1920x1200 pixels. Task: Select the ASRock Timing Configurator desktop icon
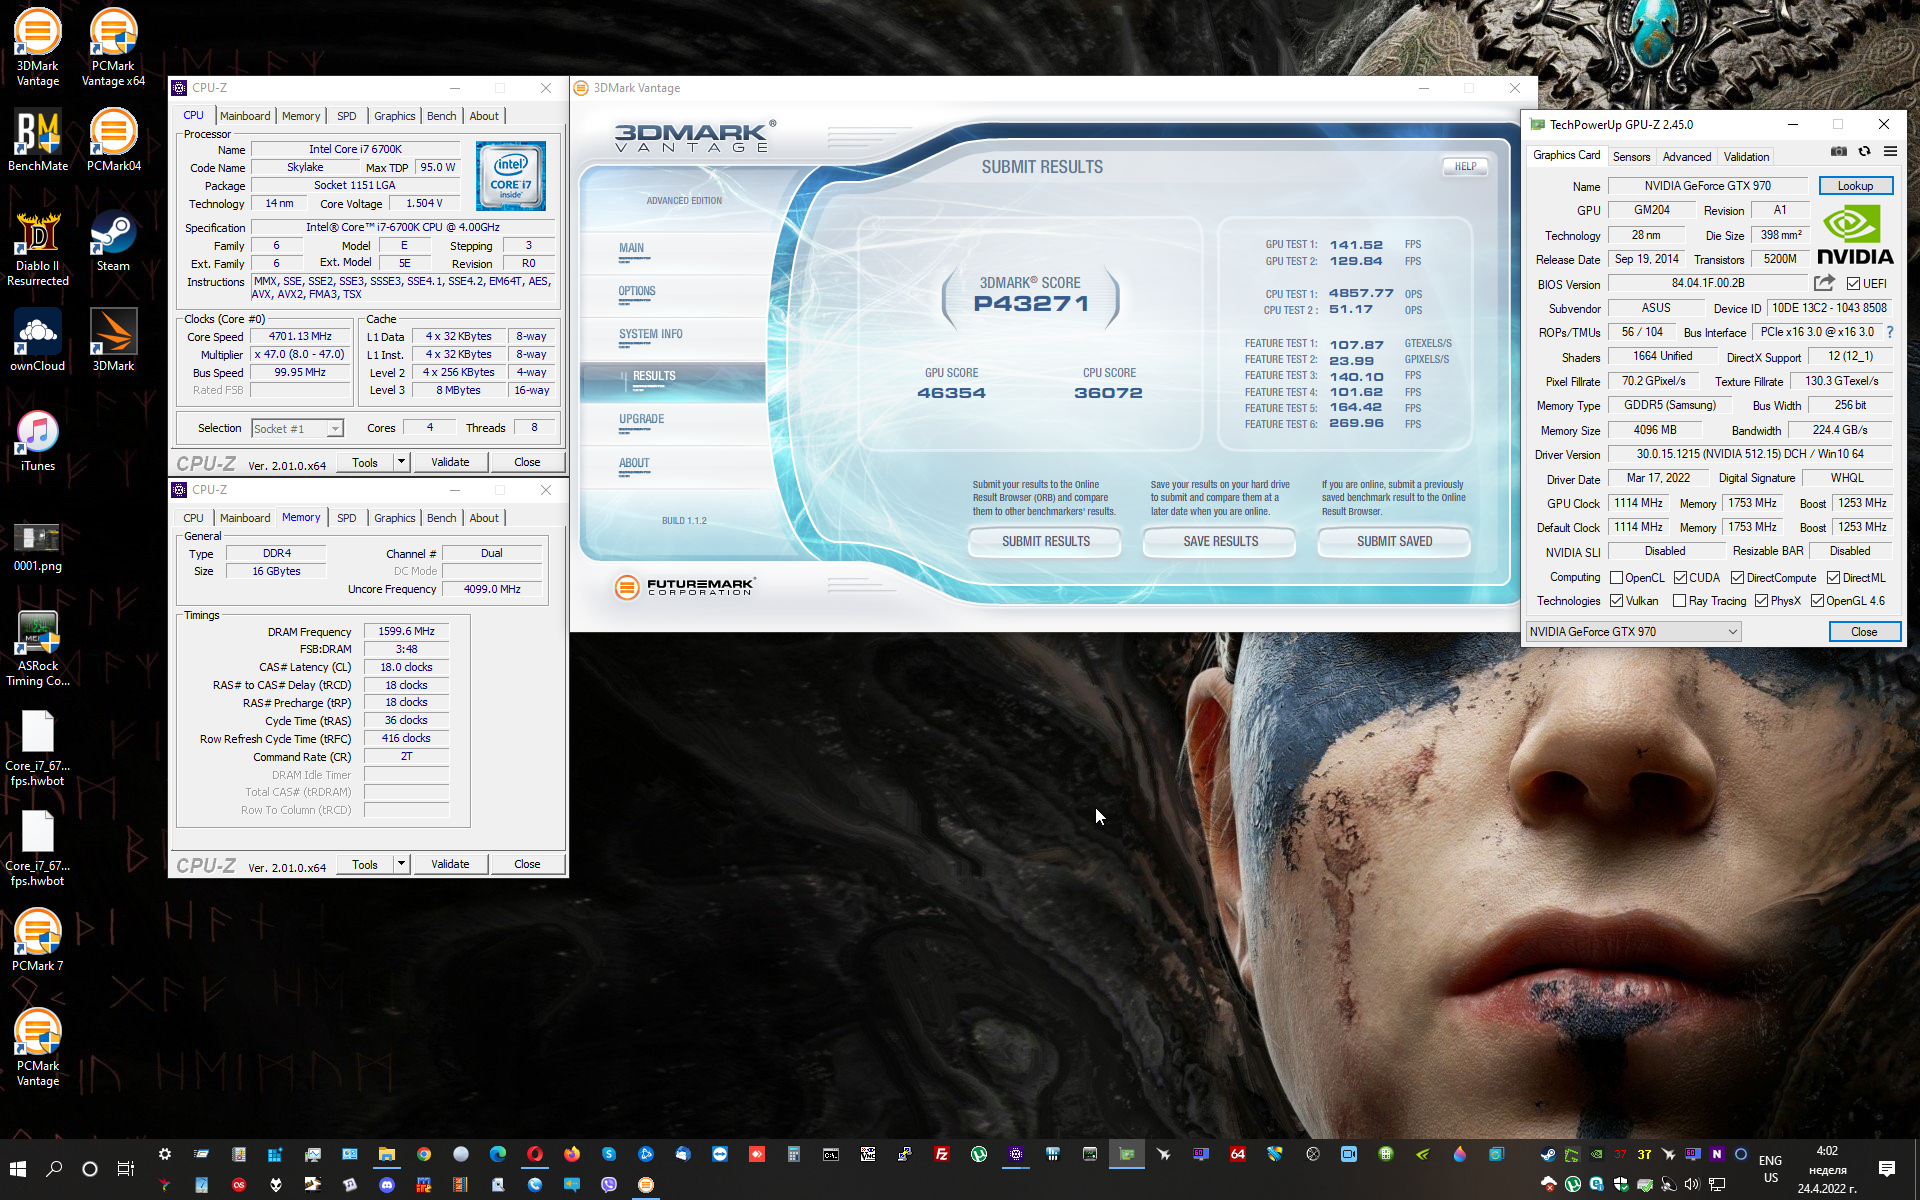pos(38,648)
